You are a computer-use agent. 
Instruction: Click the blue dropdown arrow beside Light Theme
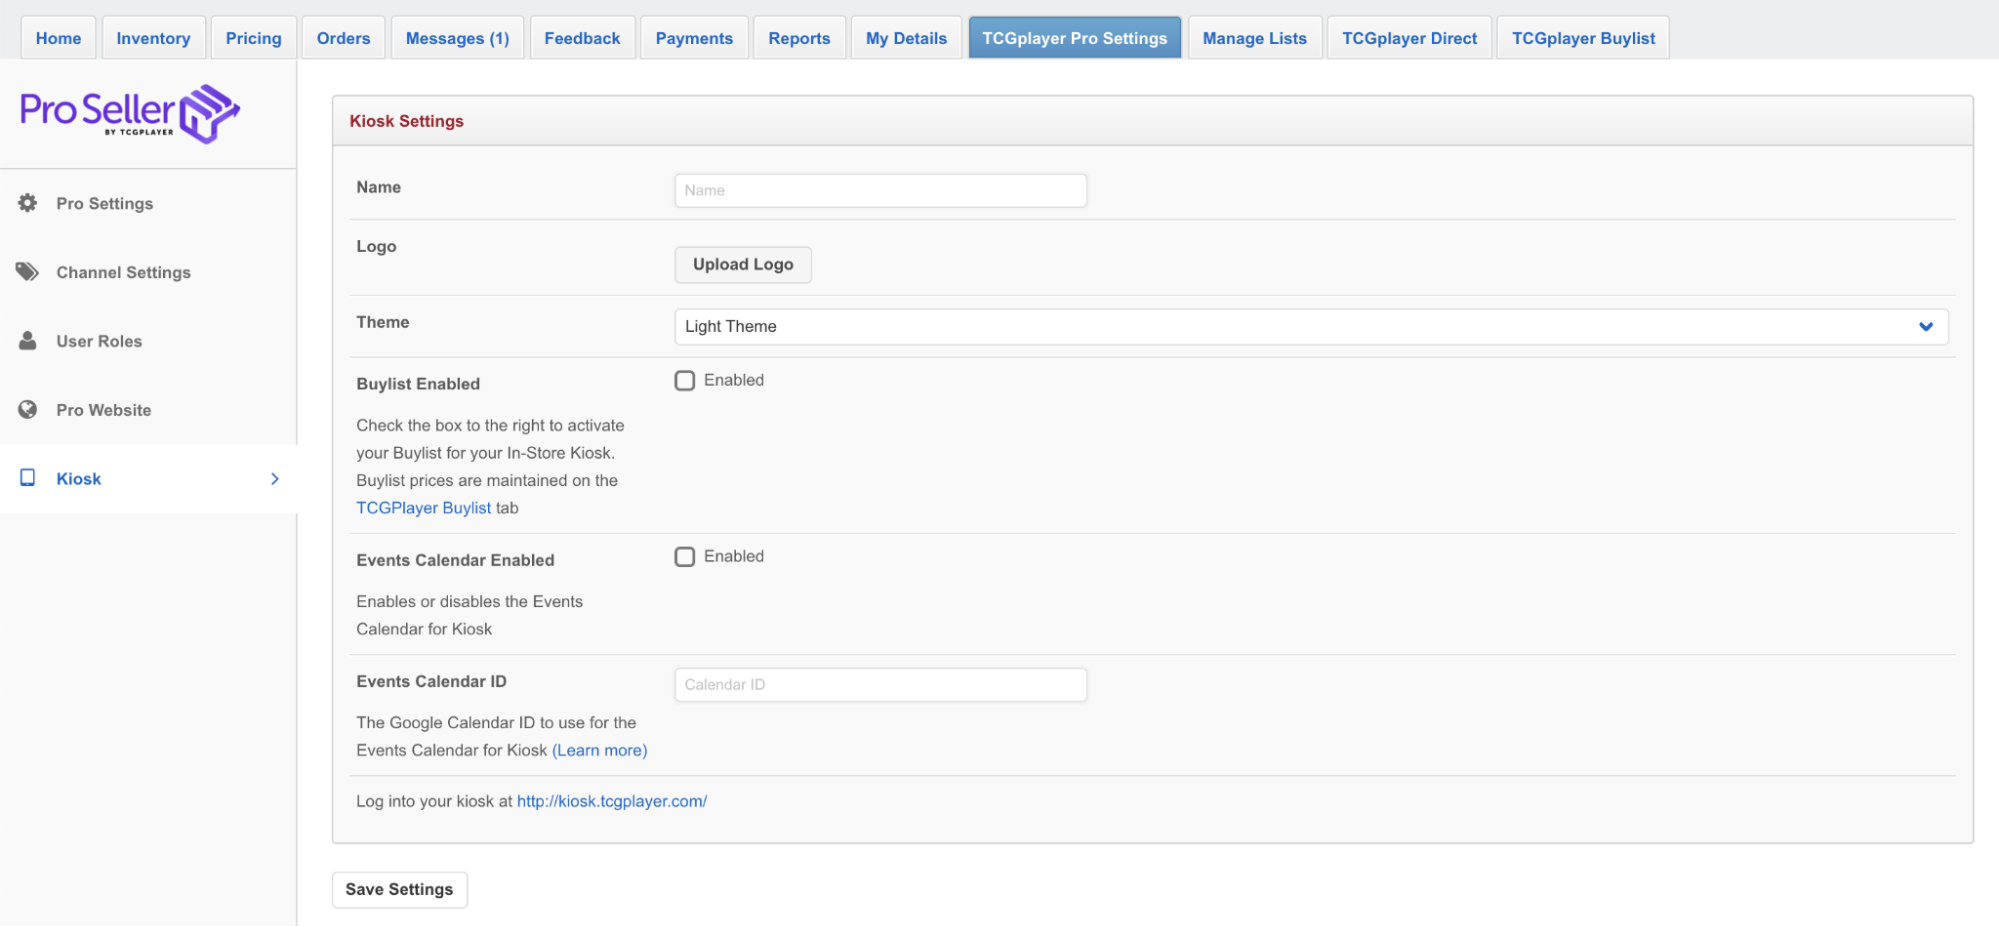point(1925,327)
